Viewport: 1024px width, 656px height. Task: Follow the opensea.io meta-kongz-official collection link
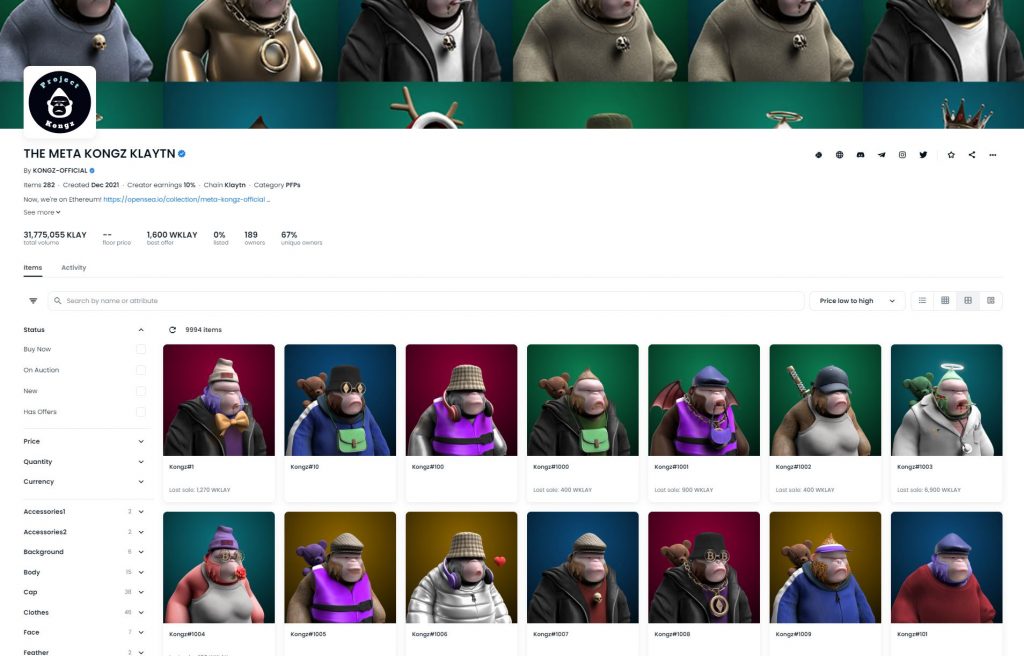point(186,199)
